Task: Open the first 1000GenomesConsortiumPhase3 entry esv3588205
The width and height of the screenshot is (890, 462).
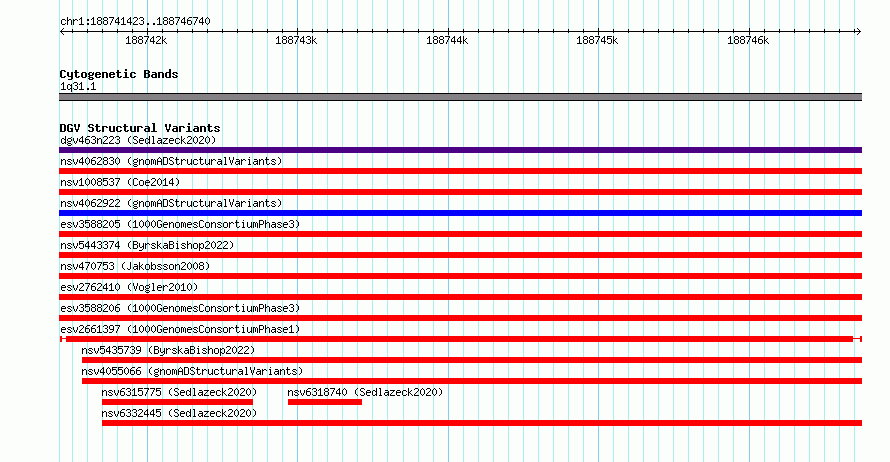Action: point(180,224)
